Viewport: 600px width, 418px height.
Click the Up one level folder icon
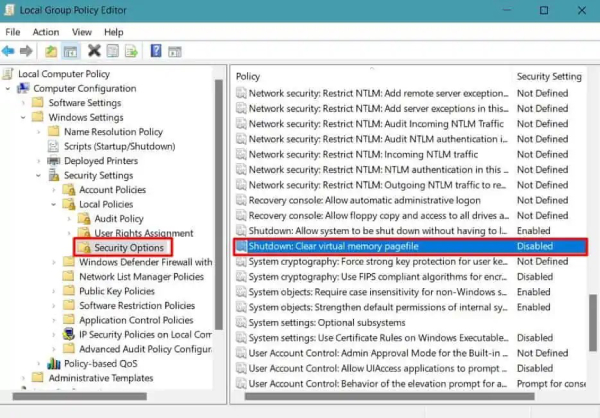(51, 51)
